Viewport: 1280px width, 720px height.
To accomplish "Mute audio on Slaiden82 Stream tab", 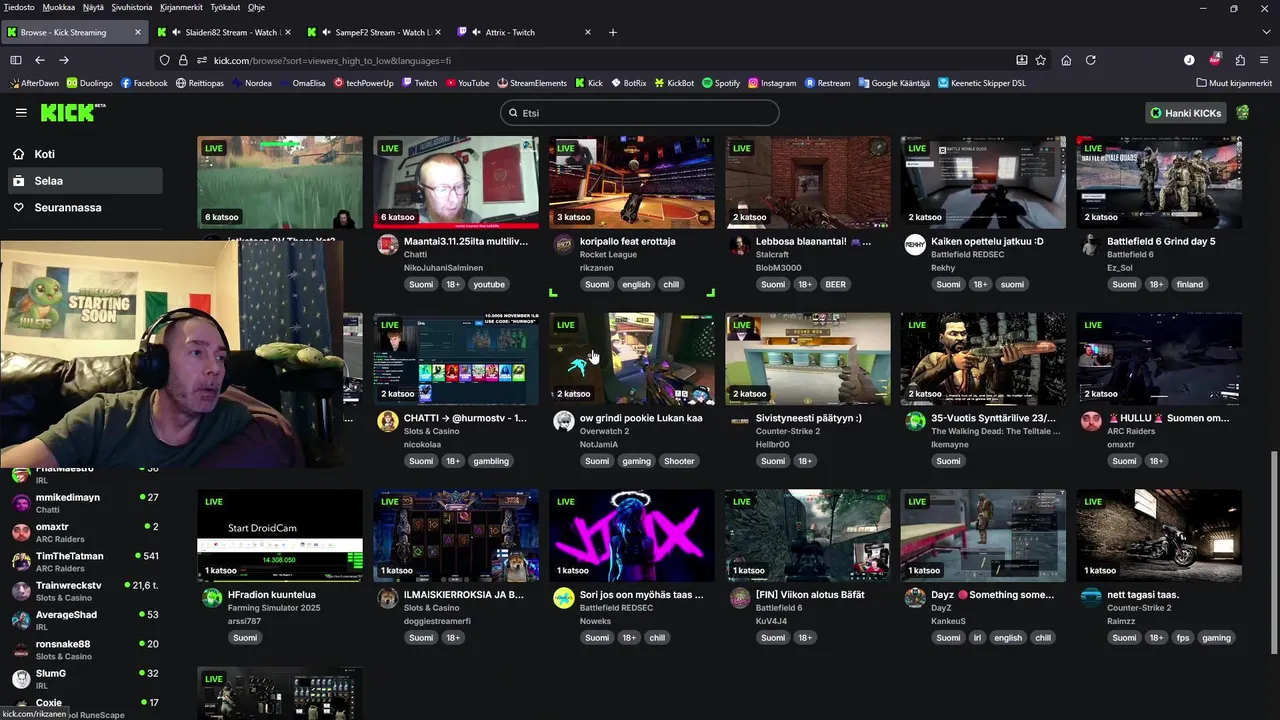I will coord(177,32).
